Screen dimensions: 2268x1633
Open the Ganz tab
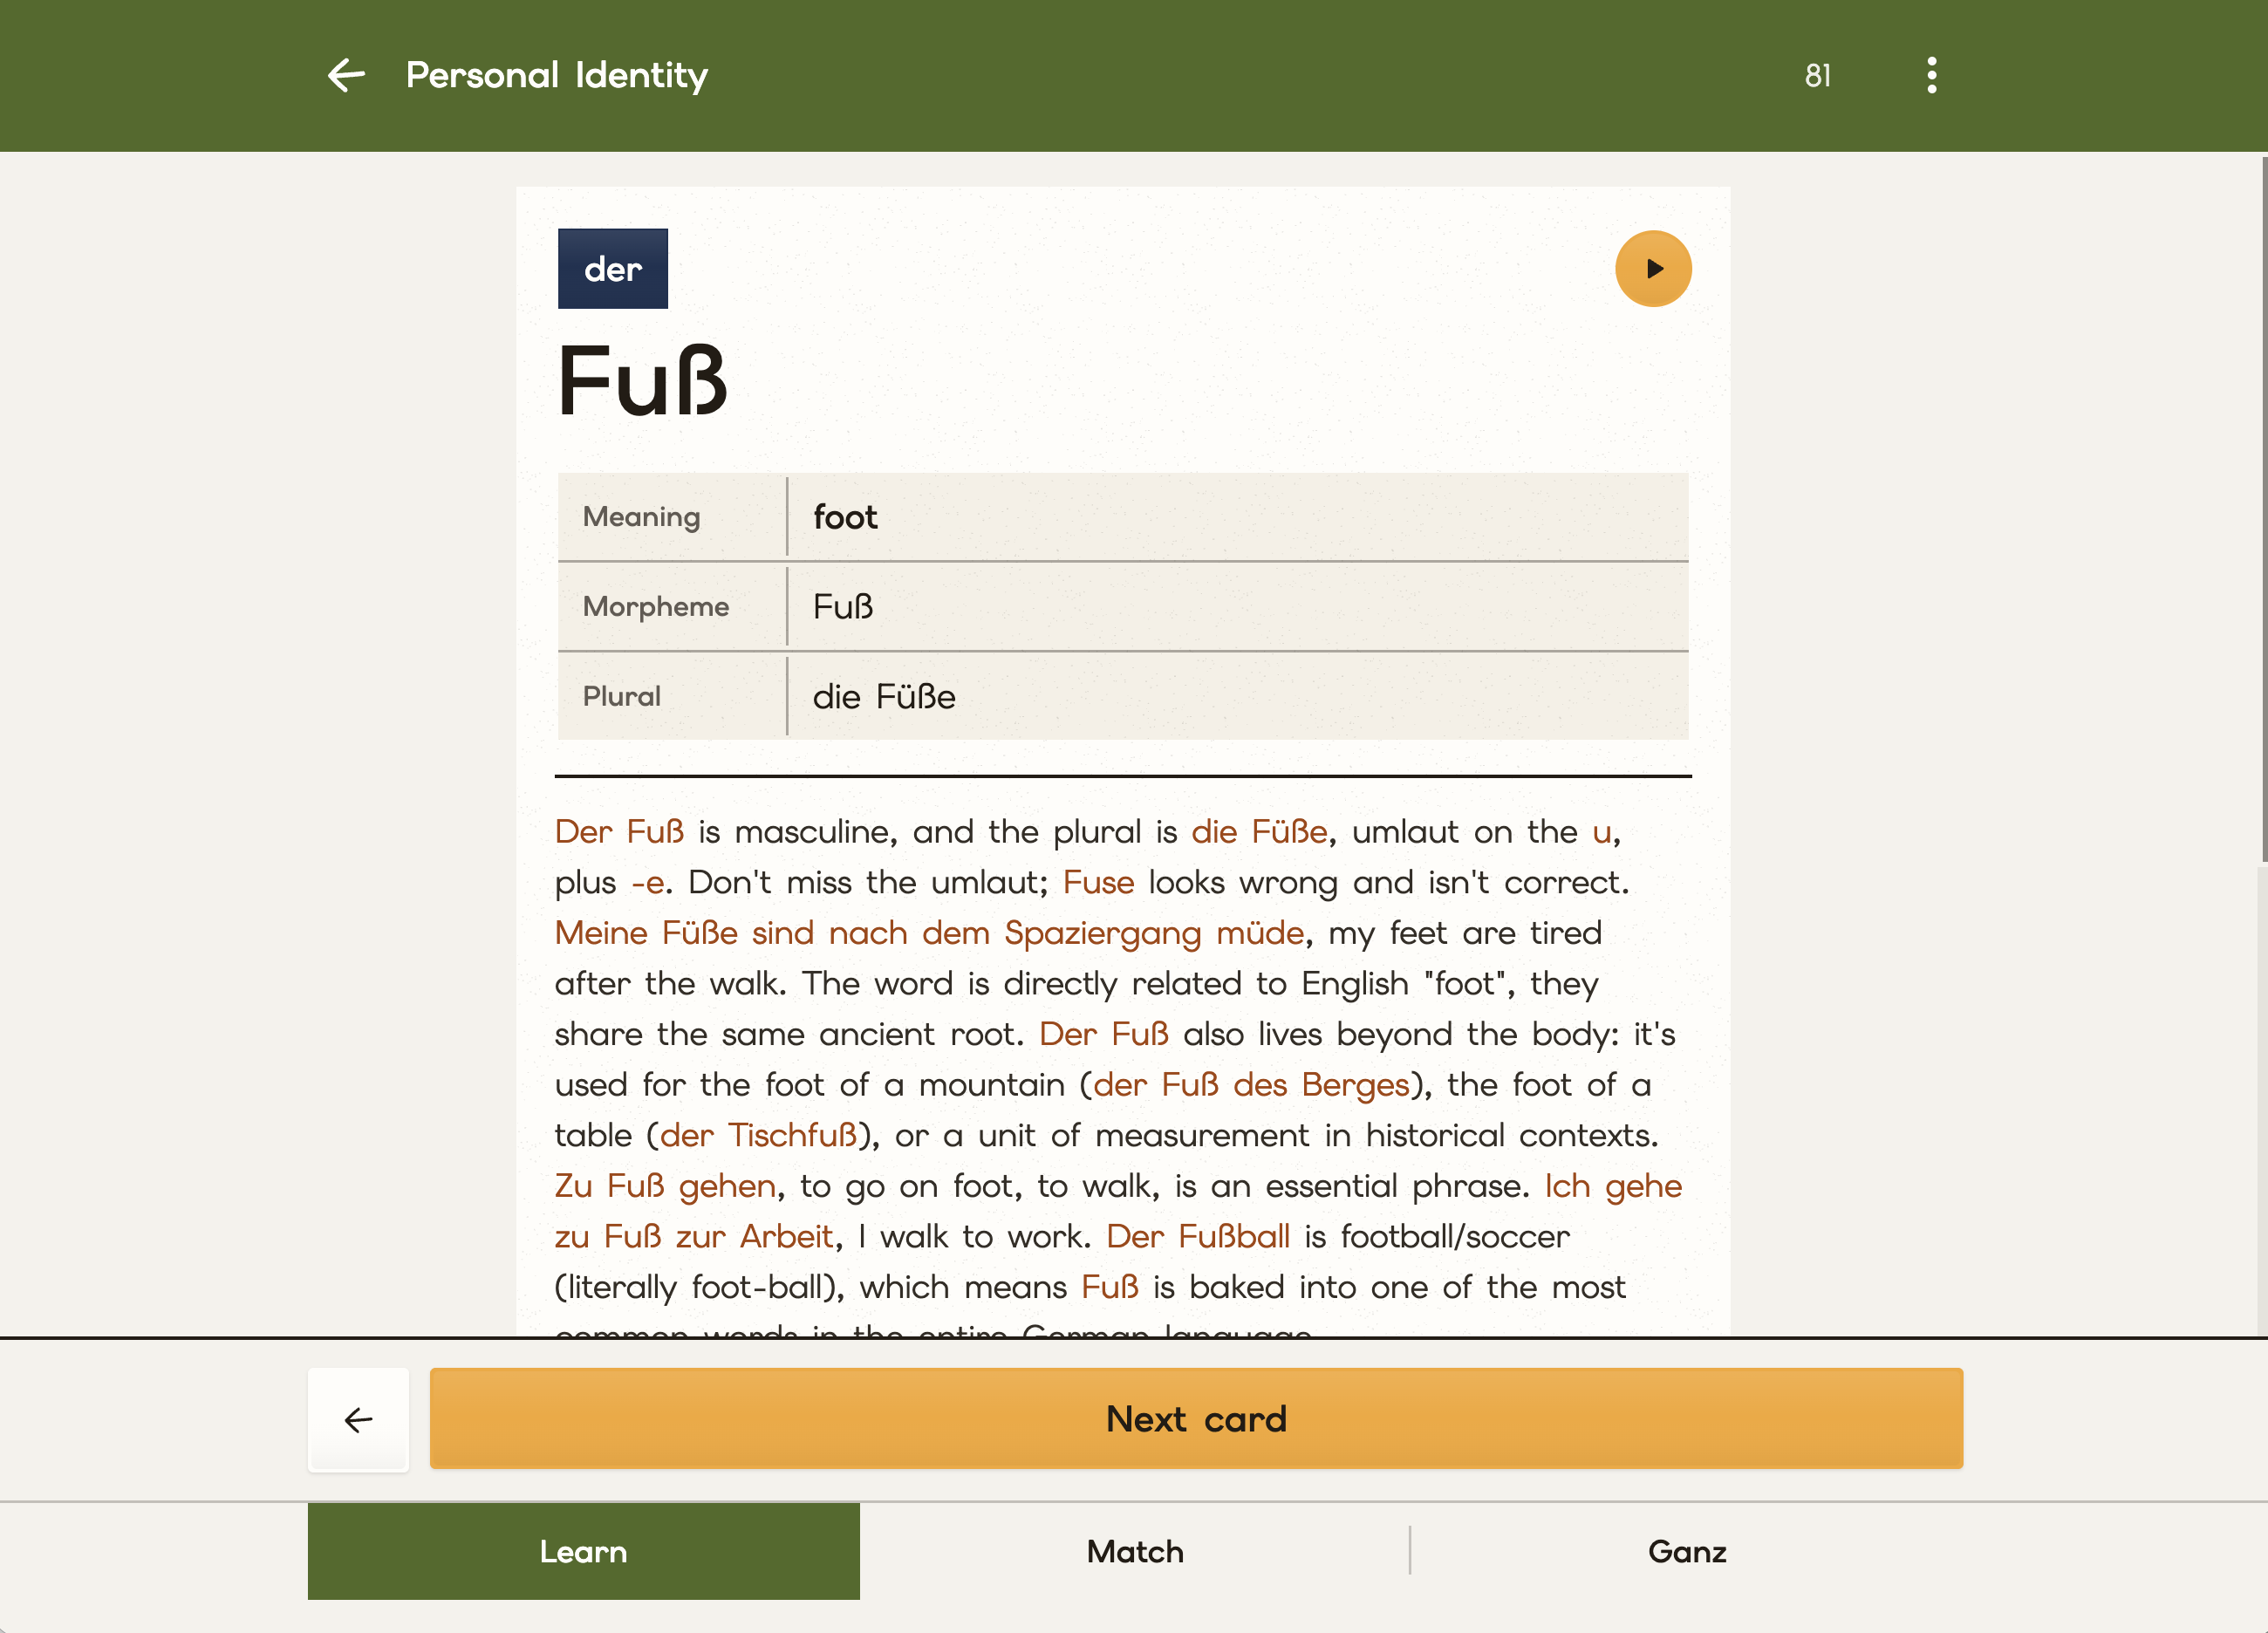click(x=1687, y=1551)
